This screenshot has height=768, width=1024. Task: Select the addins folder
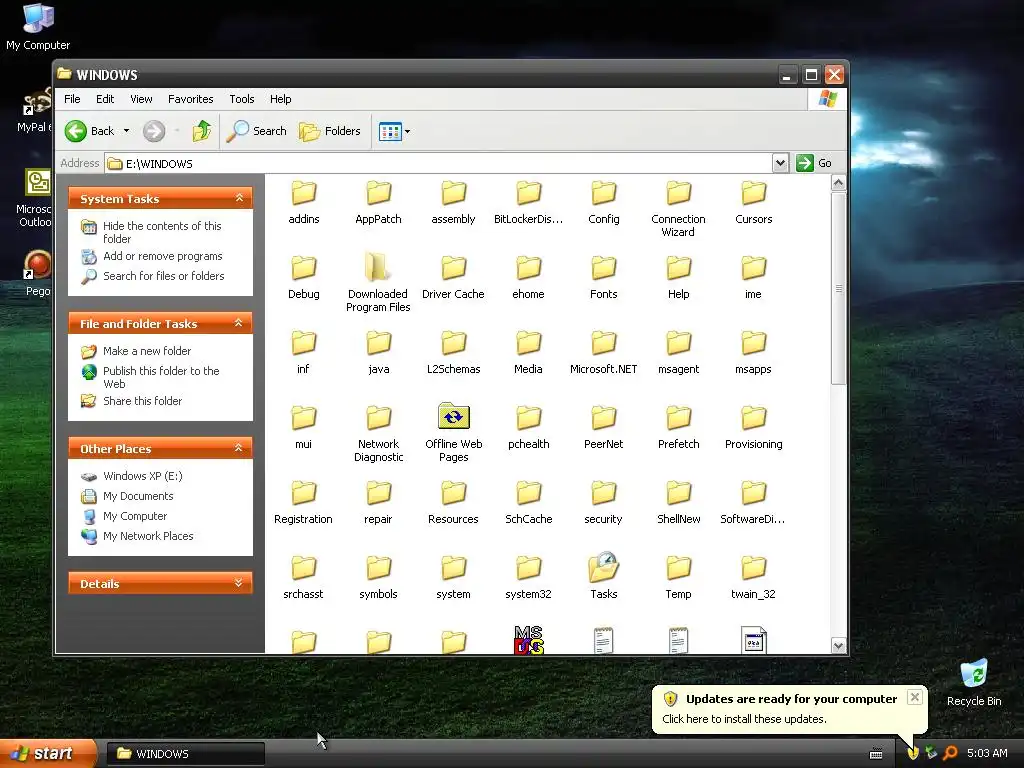pos(304,203)
